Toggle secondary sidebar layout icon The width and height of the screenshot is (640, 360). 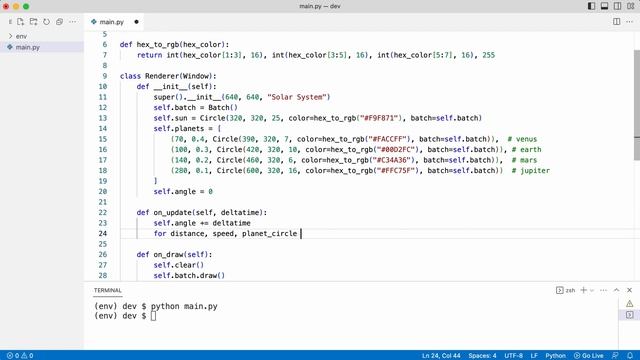click(618, 6)
